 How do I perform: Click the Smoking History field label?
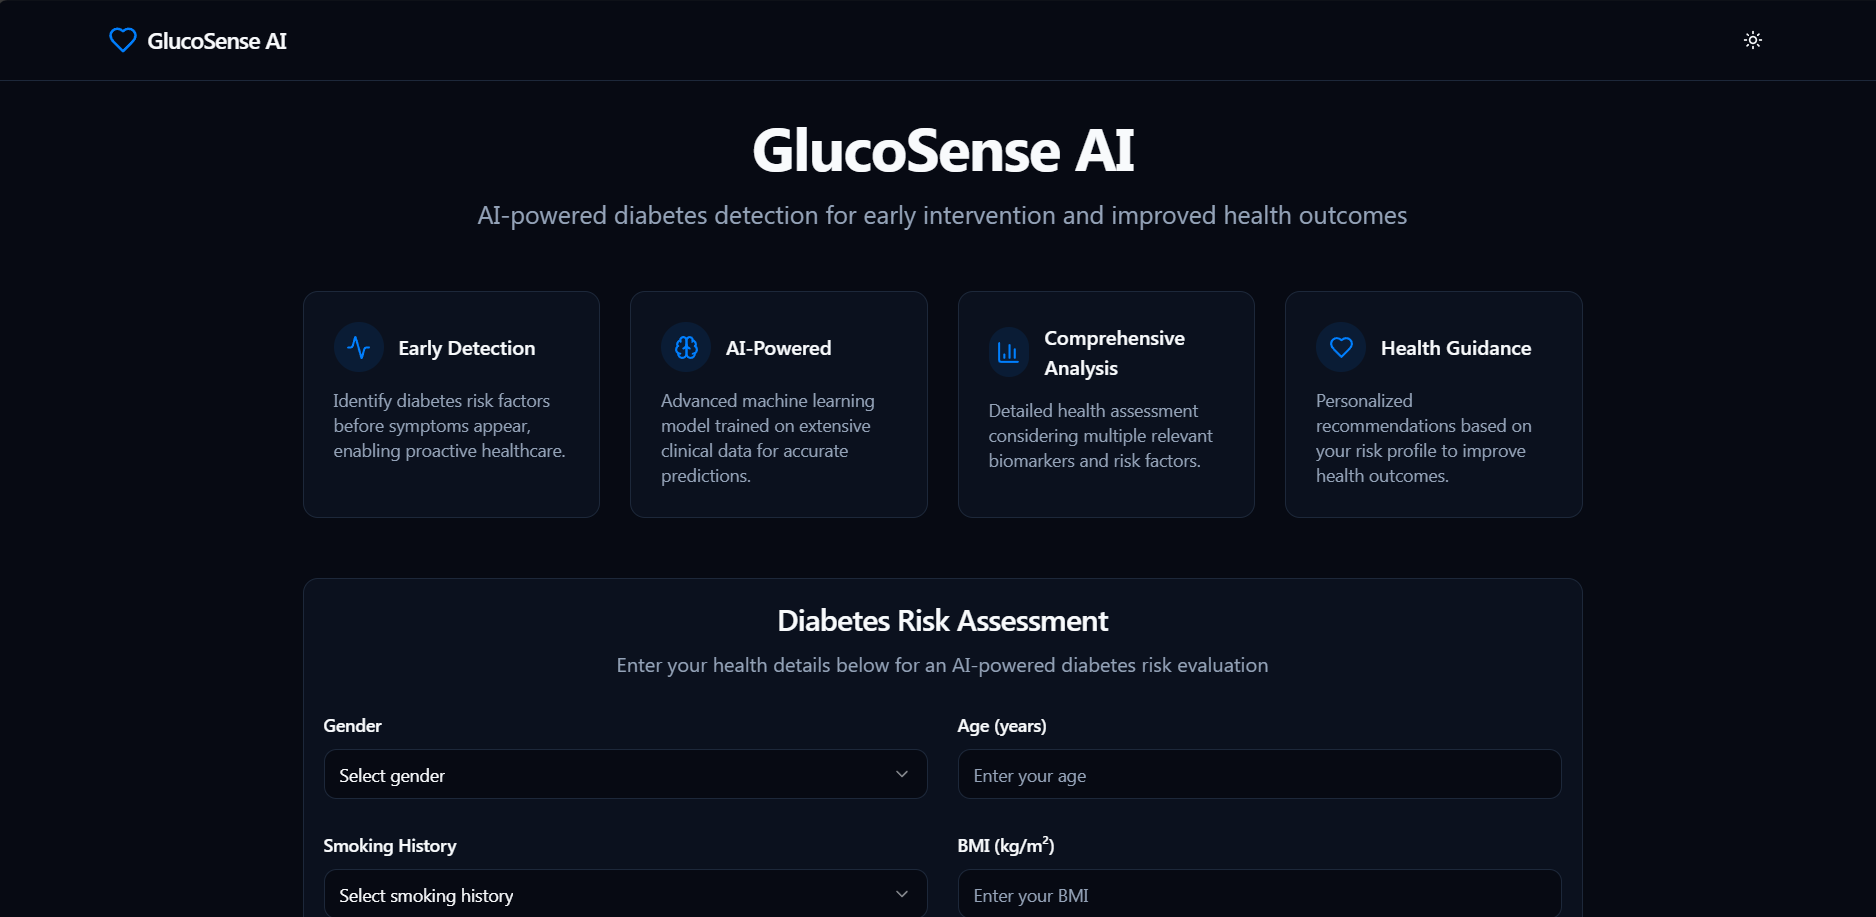tap(389, 846)
